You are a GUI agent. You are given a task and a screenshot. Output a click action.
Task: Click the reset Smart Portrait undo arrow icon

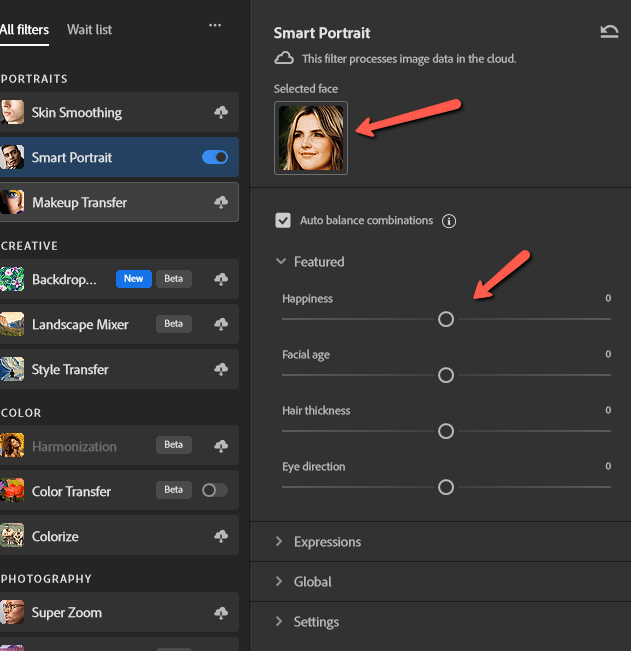(x=609, y=32)
